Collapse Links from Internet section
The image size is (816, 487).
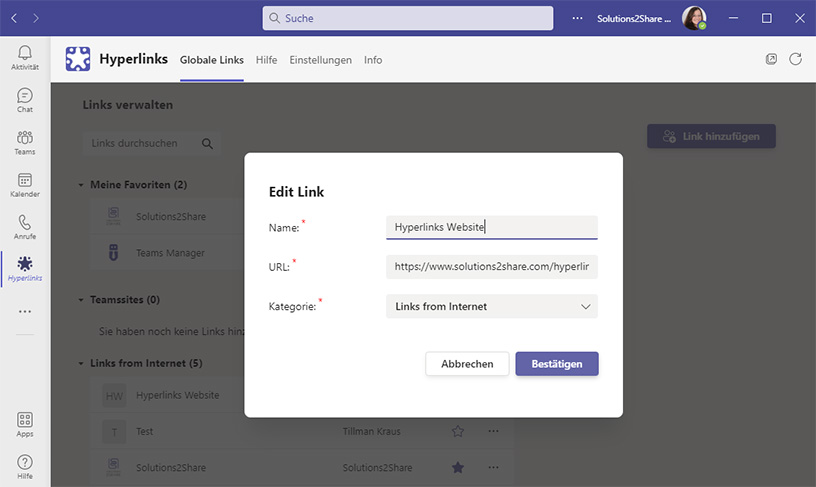[x=81, y=363]
